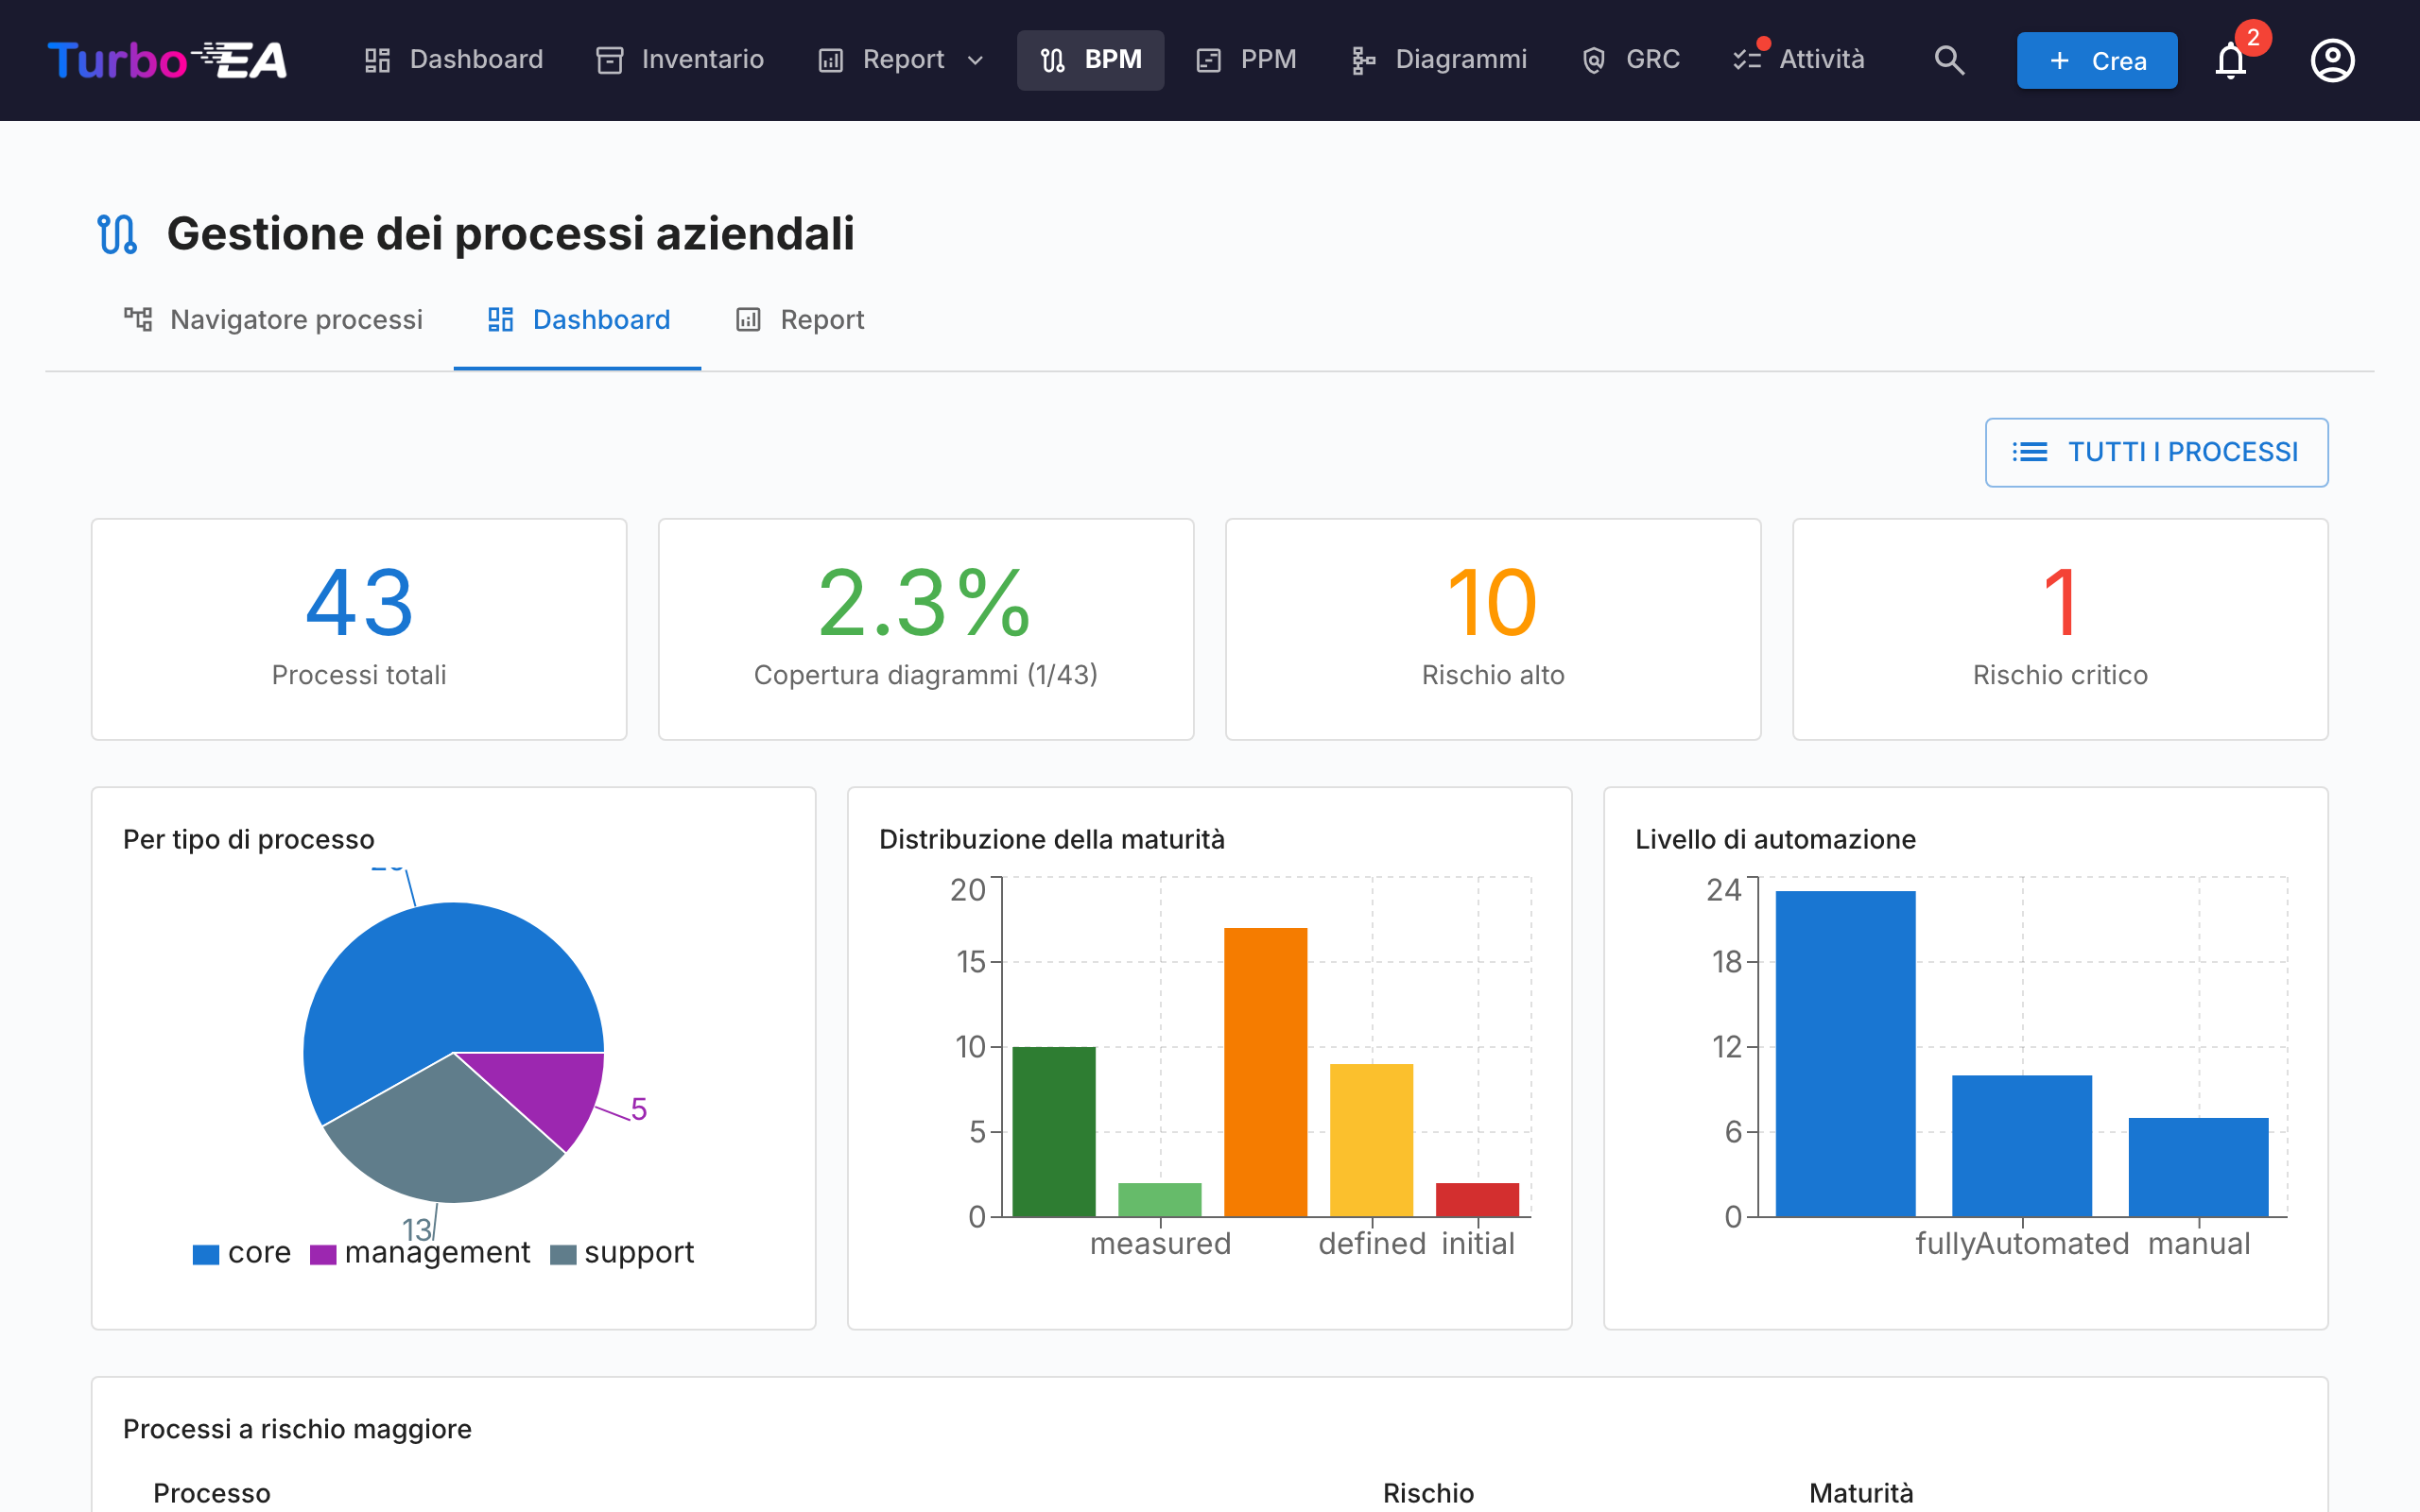Click the Inventario archive box icon
This screenshot has height=1512, width=2420.
tap(609, 60)
